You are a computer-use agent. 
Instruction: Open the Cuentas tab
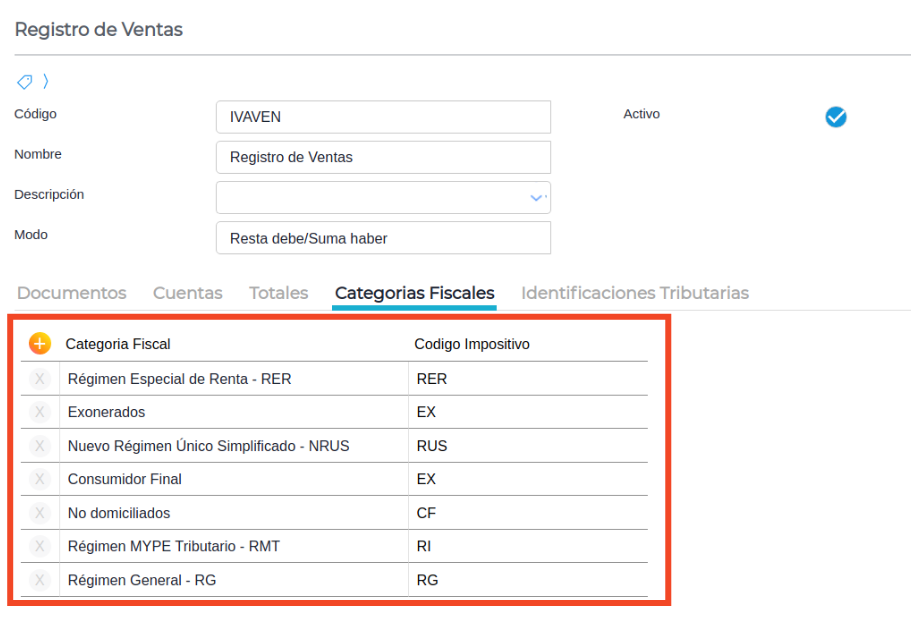click(188, 293)
